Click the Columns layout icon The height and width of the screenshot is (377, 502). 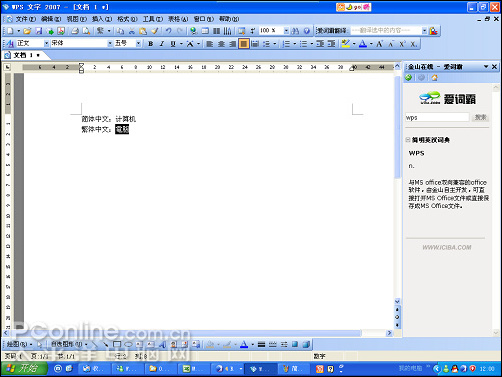pyautogui.click(x=216, y=31)
